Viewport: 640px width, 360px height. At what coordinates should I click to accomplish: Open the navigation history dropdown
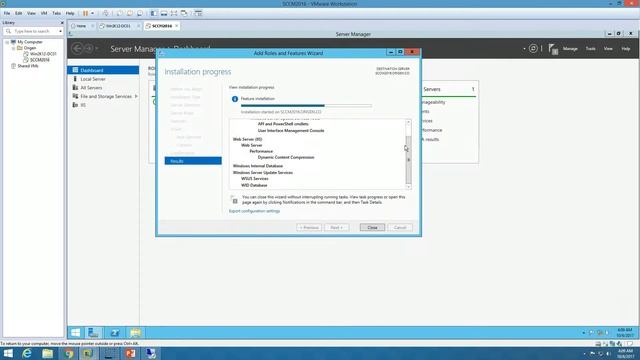click(97, 49)
